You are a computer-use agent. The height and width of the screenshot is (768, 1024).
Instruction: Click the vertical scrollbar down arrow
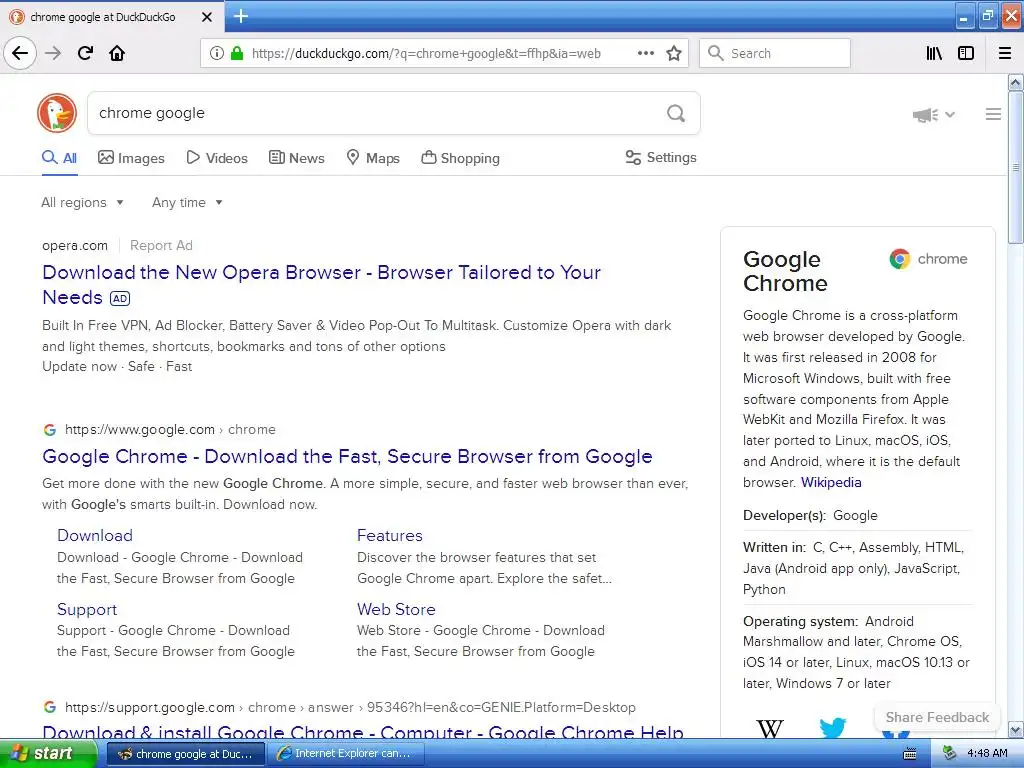tap(1016, 729)
